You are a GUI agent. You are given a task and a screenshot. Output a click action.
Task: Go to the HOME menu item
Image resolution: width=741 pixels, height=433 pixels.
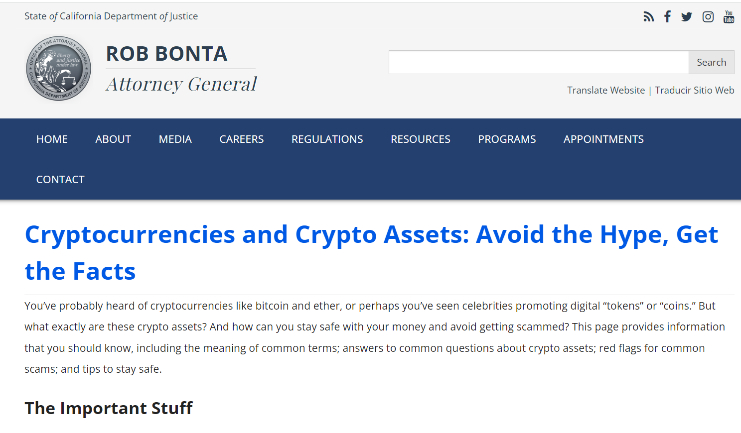coord(52,139)
